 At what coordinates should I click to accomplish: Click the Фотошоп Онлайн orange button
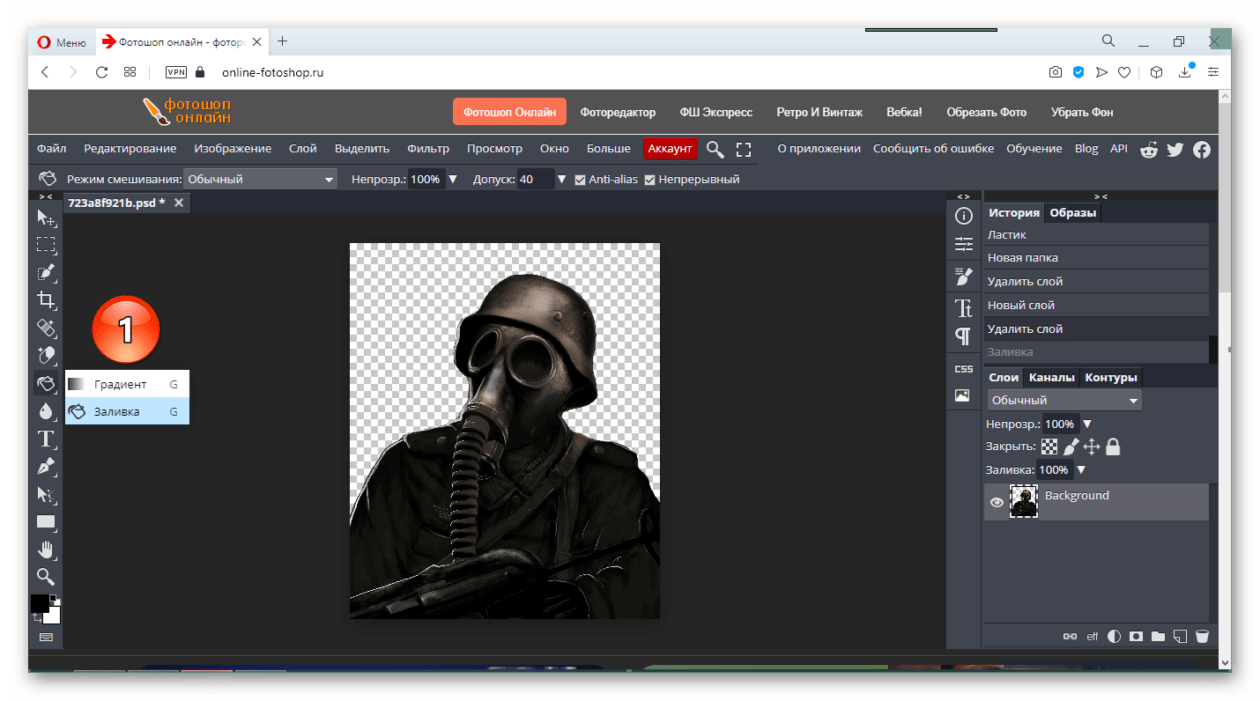click(510, 112)
